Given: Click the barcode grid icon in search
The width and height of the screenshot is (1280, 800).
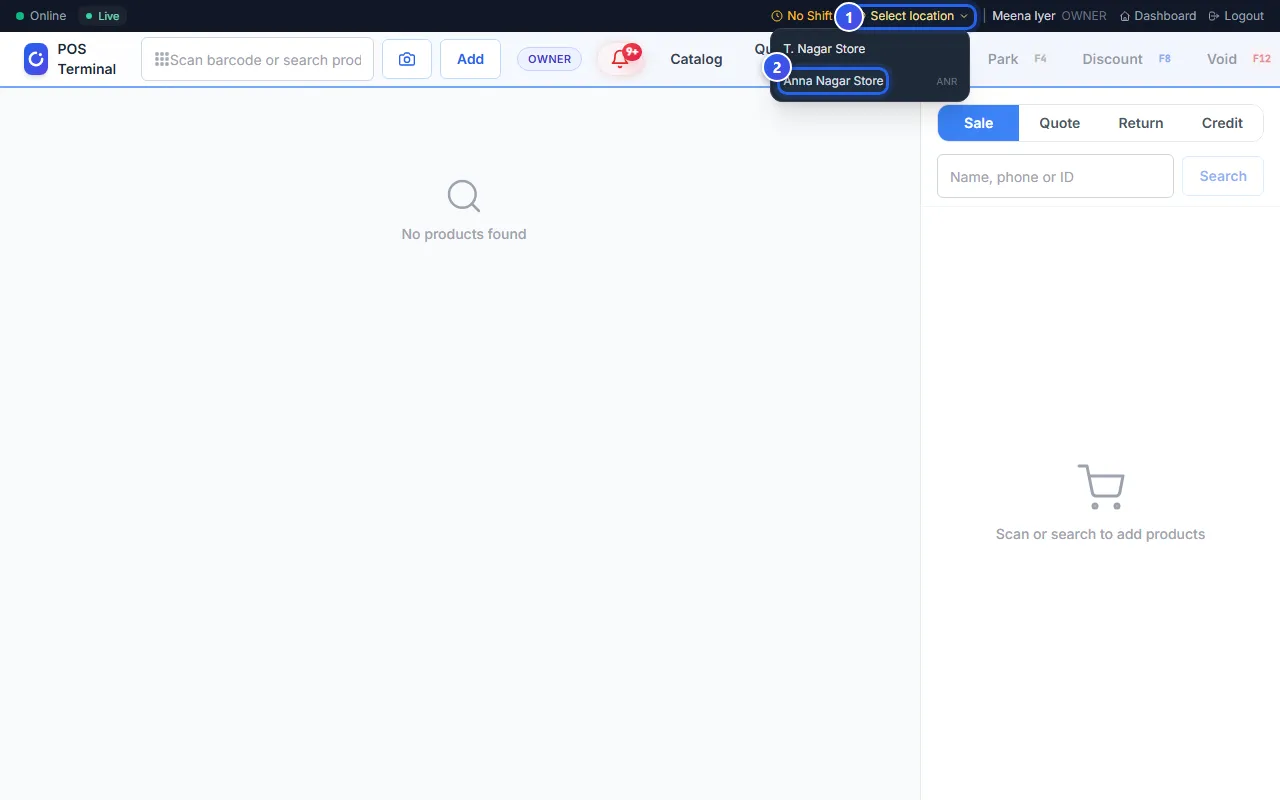Looking at the screenshot, I should pos(161,59).
